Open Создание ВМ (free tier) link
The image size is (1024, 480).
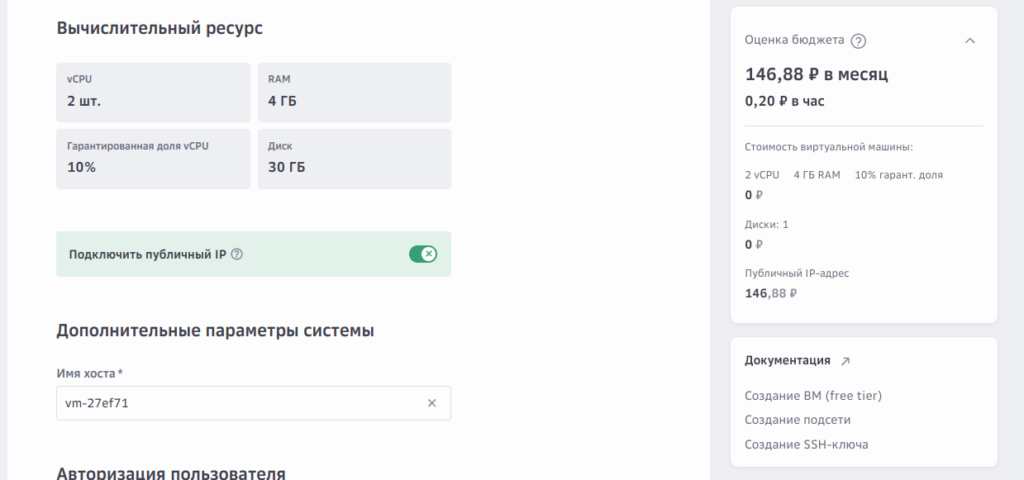tap(813, 395)
